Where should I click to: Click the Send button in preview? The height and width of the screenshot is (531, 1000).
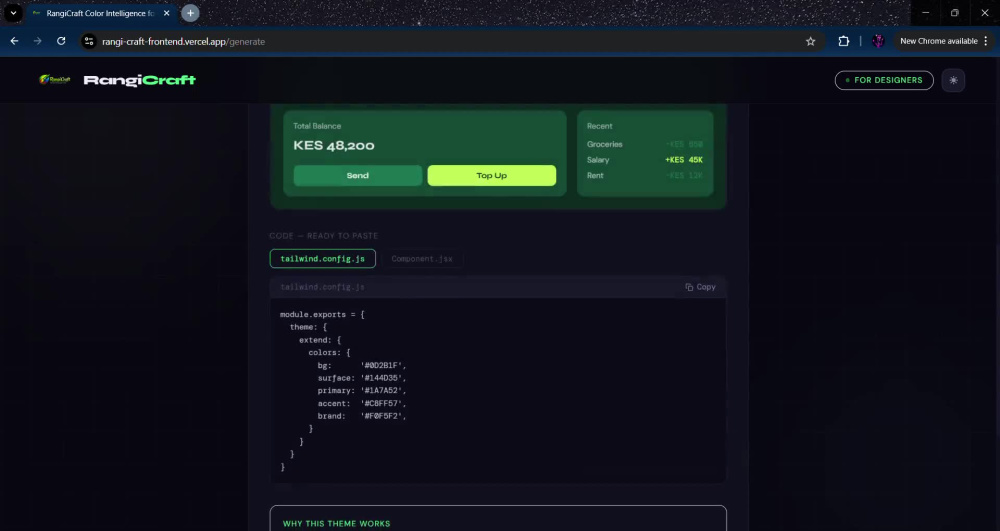point(358,175)
